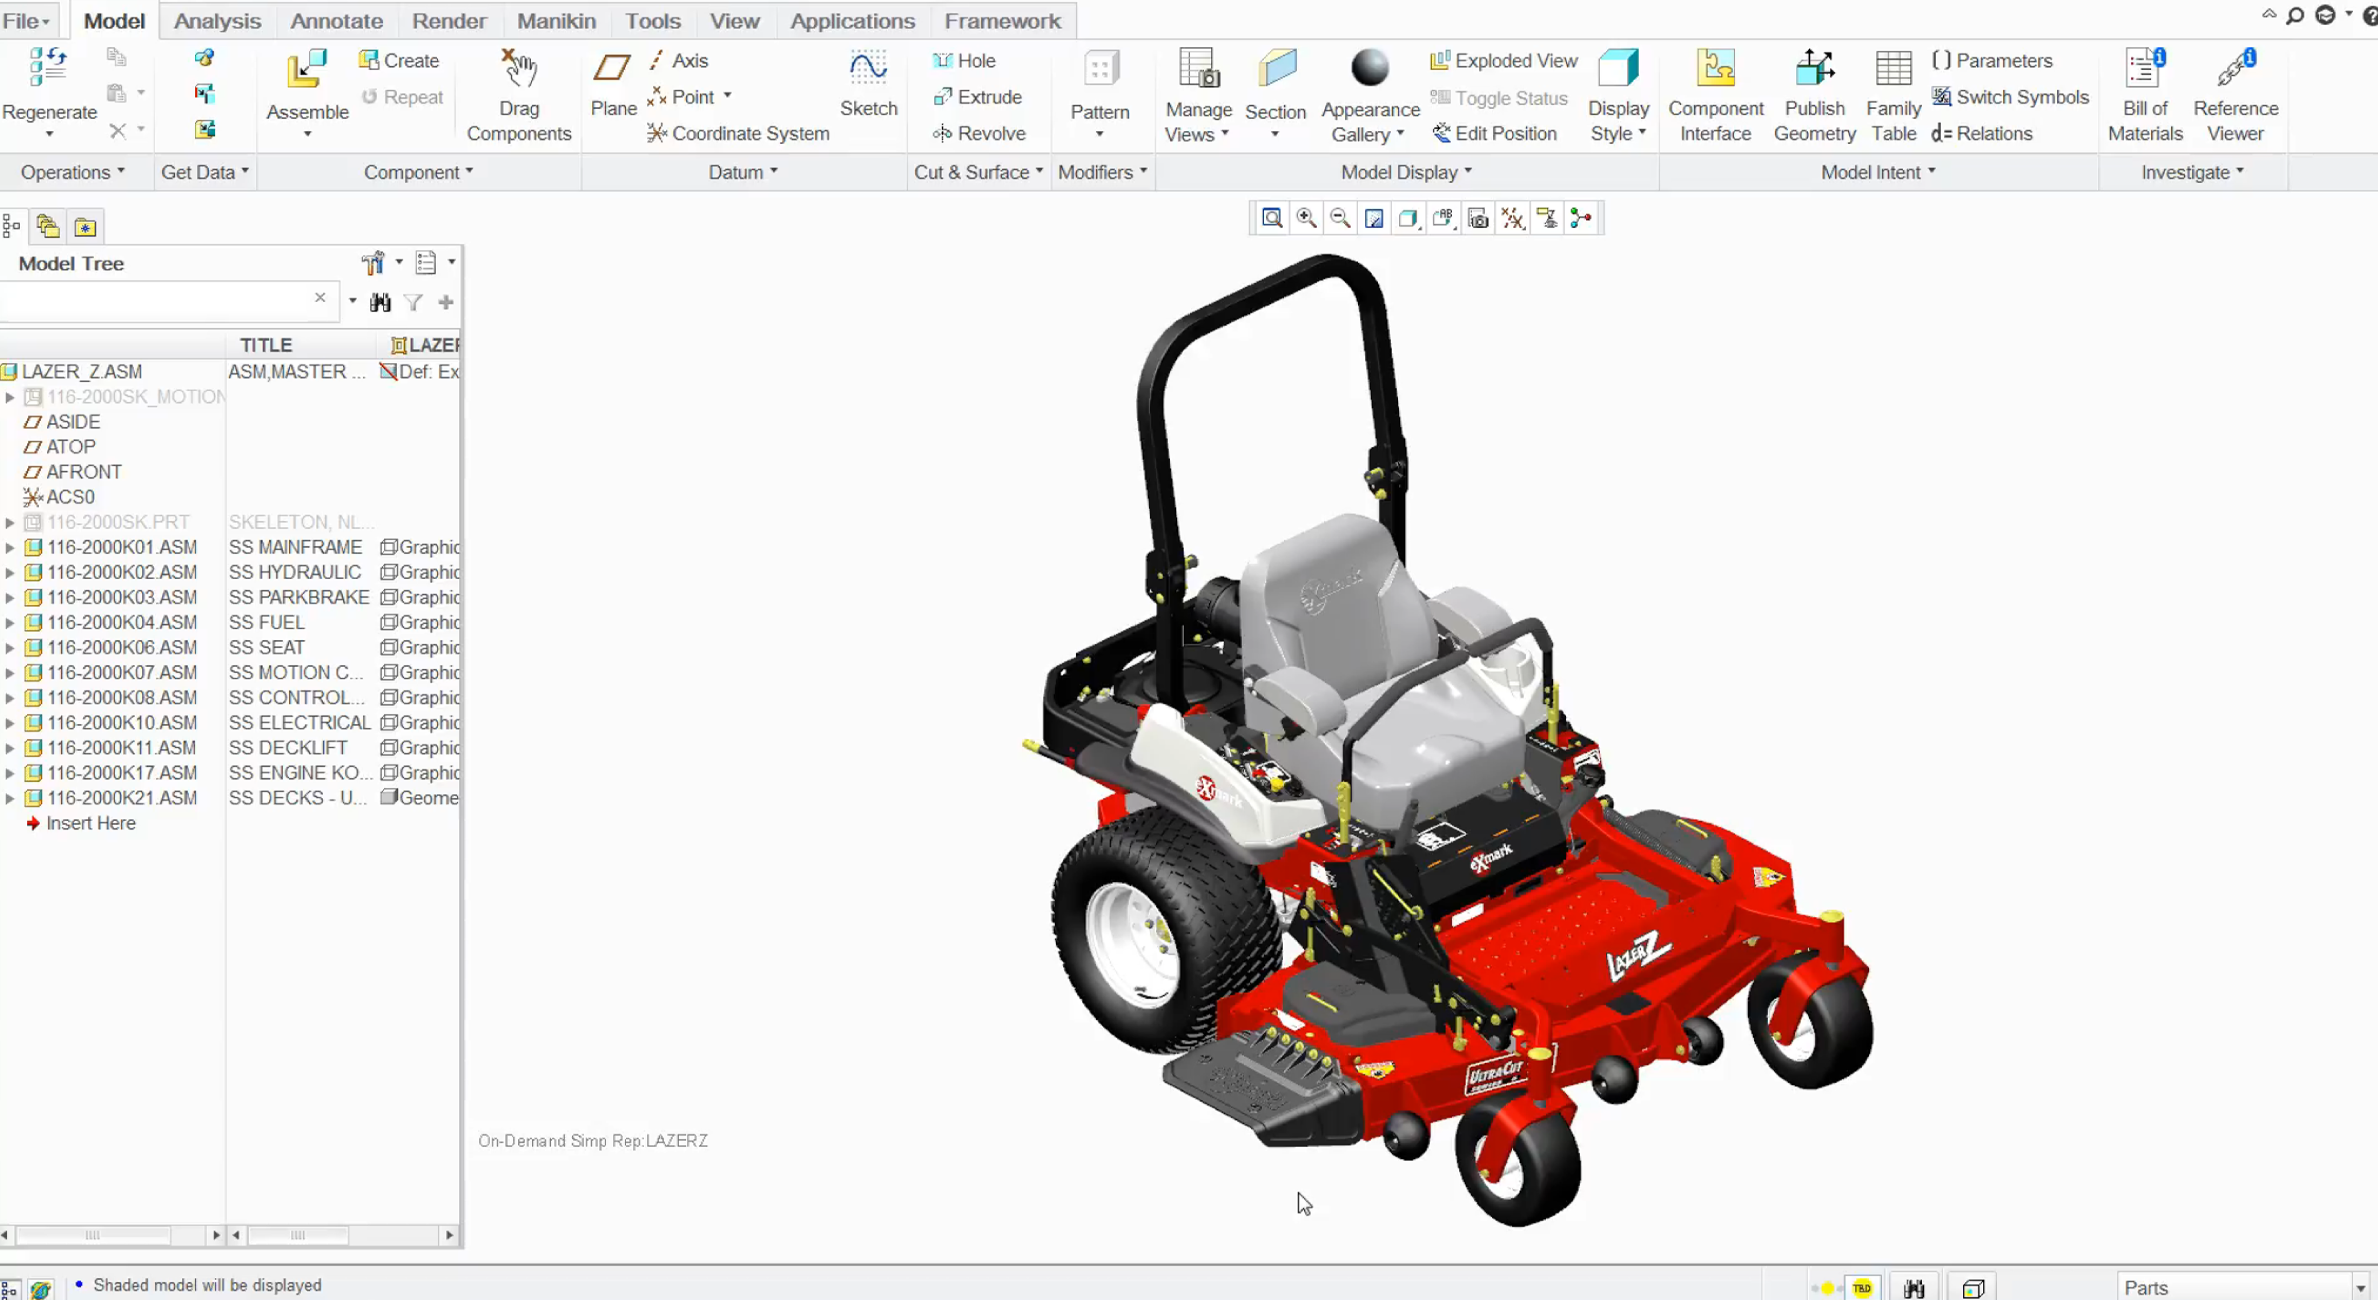Click the Hole button
The height and width of the screenshot is (1300, 2378).
tap(964, 61)
